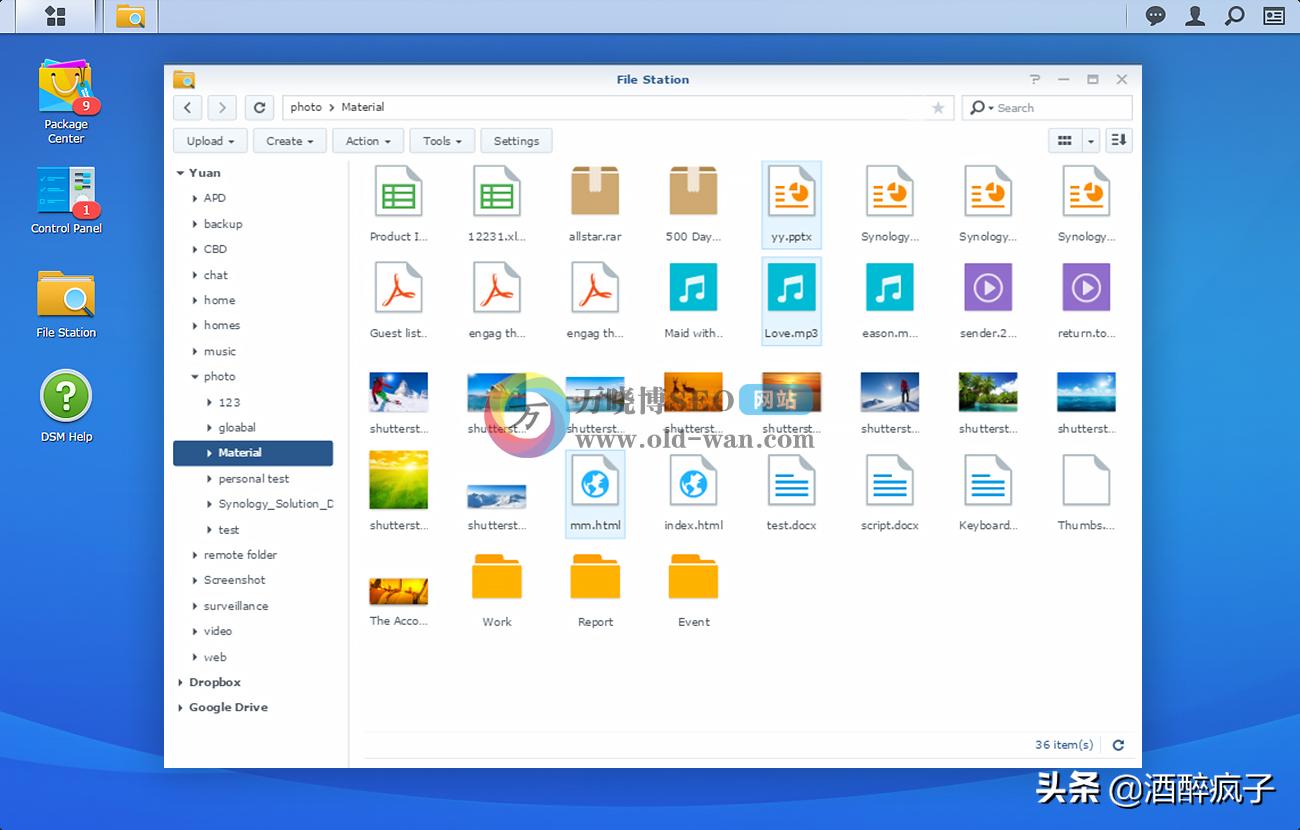Click the sort options icon on the right toolbar
Screen dimensions: 1300x830
tap(1118, 140)
